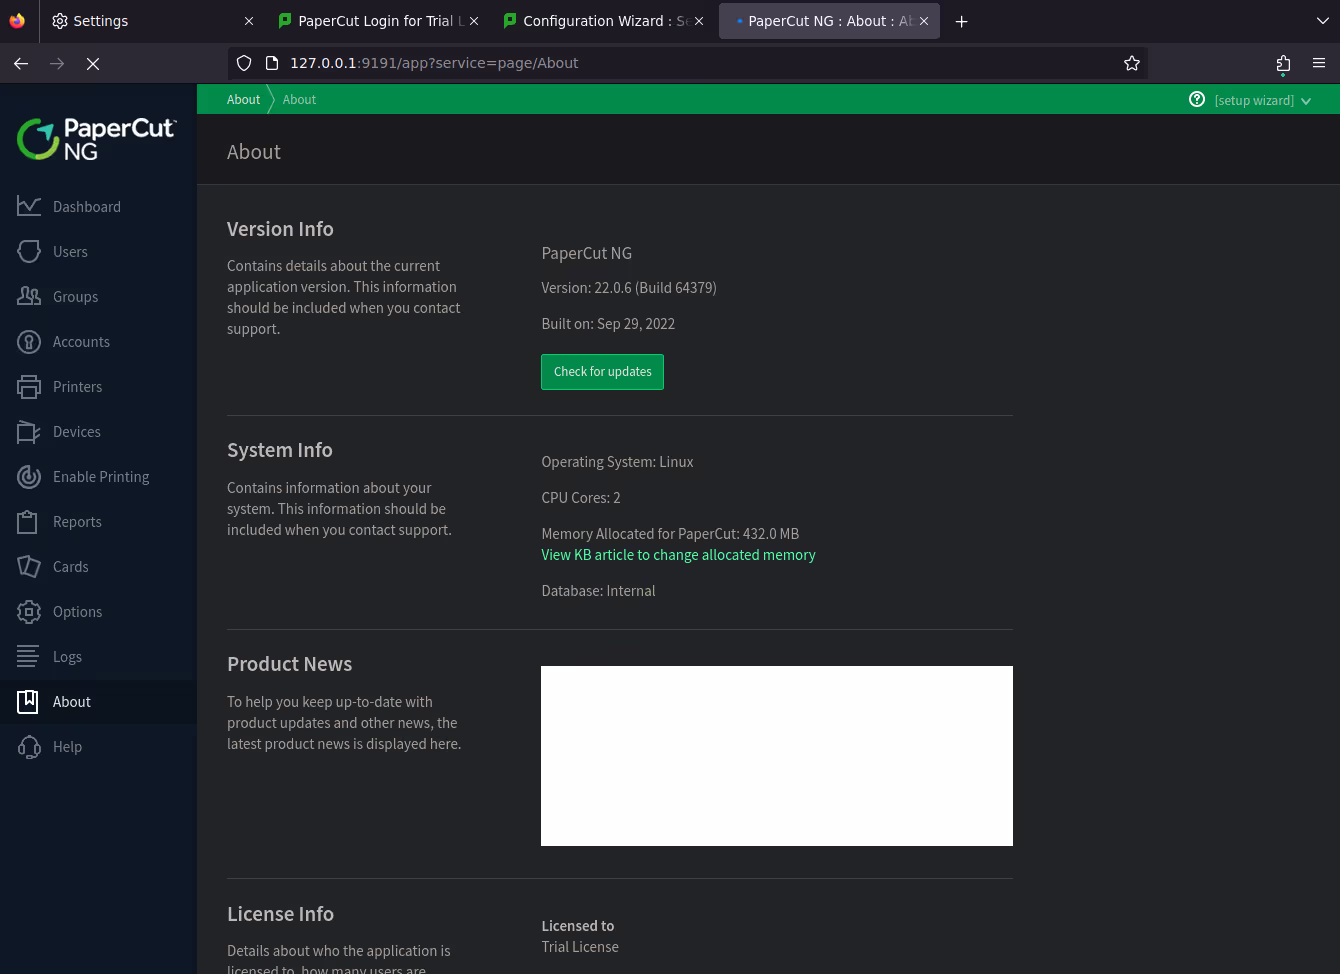Image resolution: width=1340 pixels, height=974 pixels.
Task: Click the Reports clipboard icon
Action: [29, 521]
